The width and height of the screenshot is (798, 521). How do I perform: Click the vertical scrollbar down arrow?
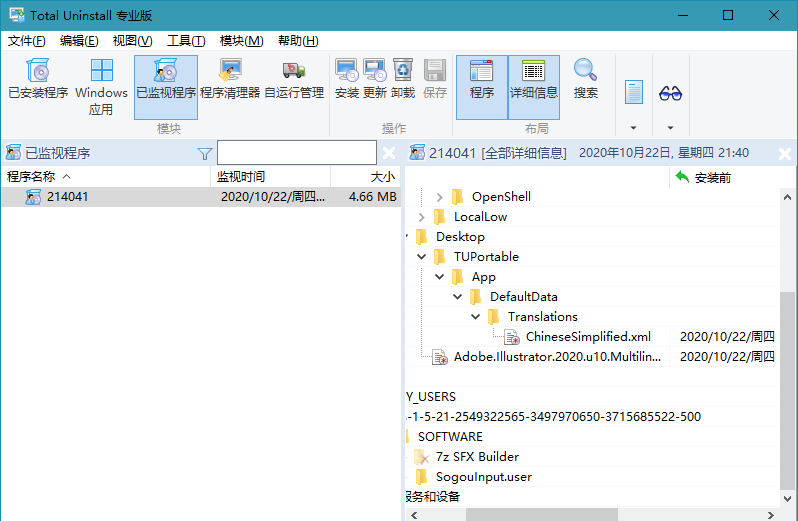[787, 499]
